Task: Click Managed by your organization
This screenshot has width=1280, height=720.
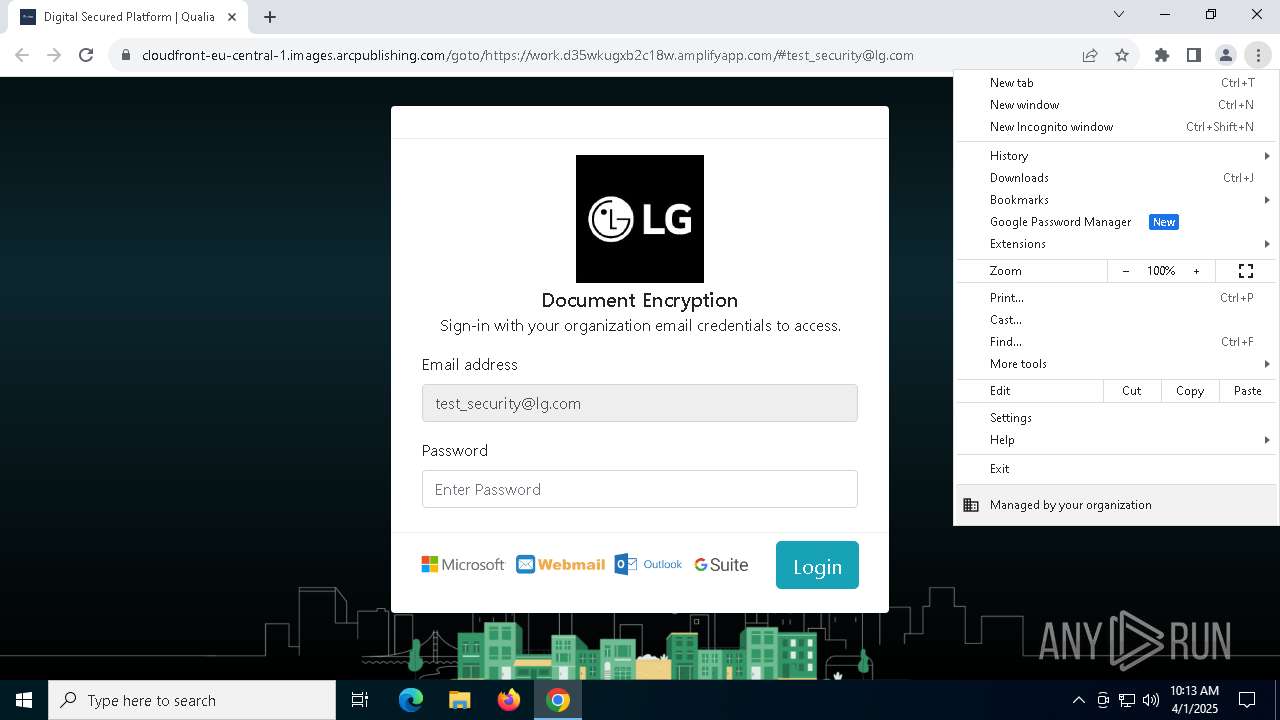Action: coord(1117,505)
